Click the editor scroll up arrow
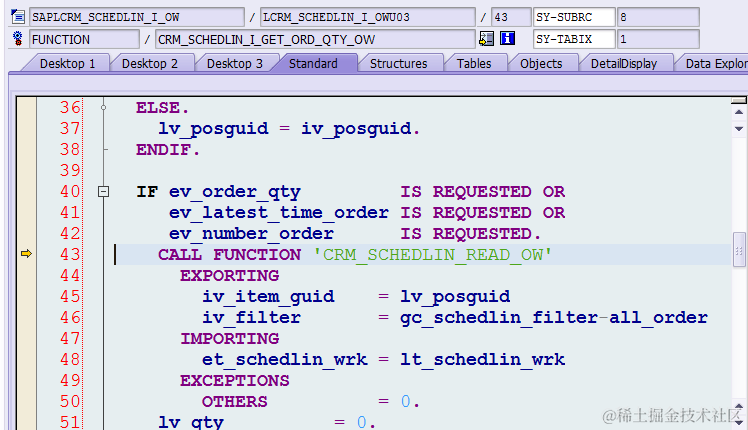748x430 pixels. (739, 112)
